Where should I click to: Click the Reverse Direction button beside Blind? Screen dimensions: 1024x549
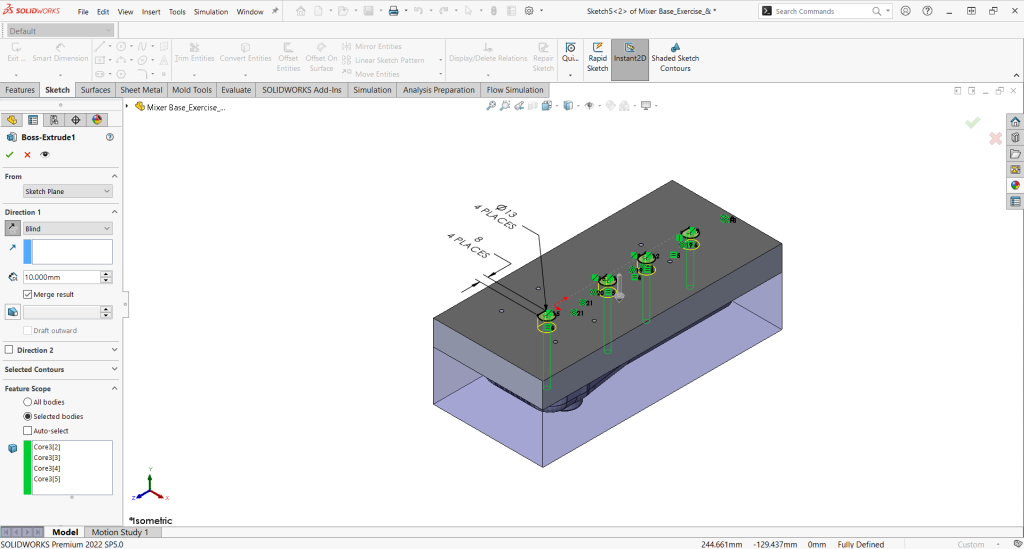click(13, 229)
